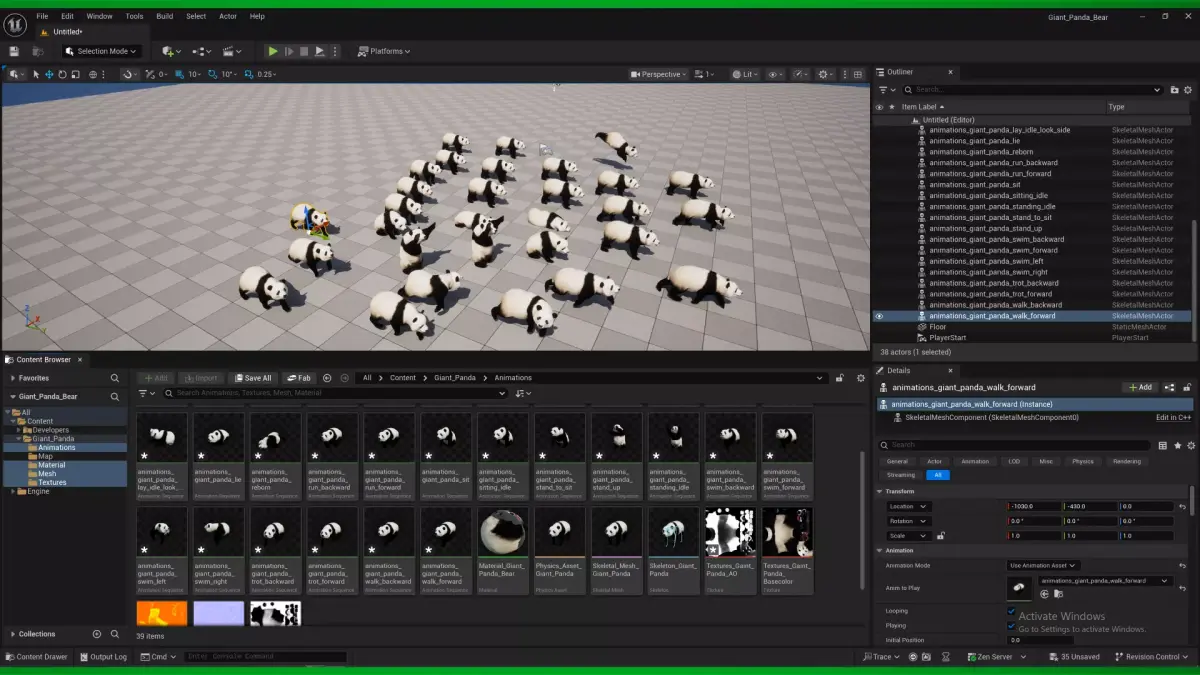Open the Edit menu

(x=67, y=16)
